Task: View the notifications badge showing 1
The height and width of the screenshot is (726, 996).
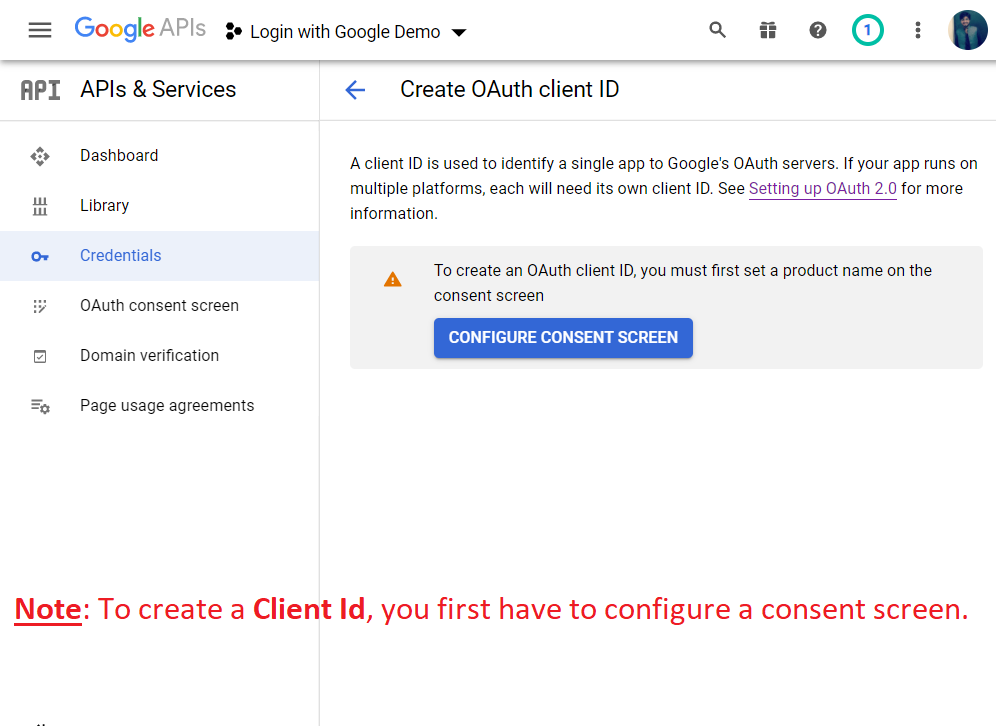Action: (x=867, y=30)
